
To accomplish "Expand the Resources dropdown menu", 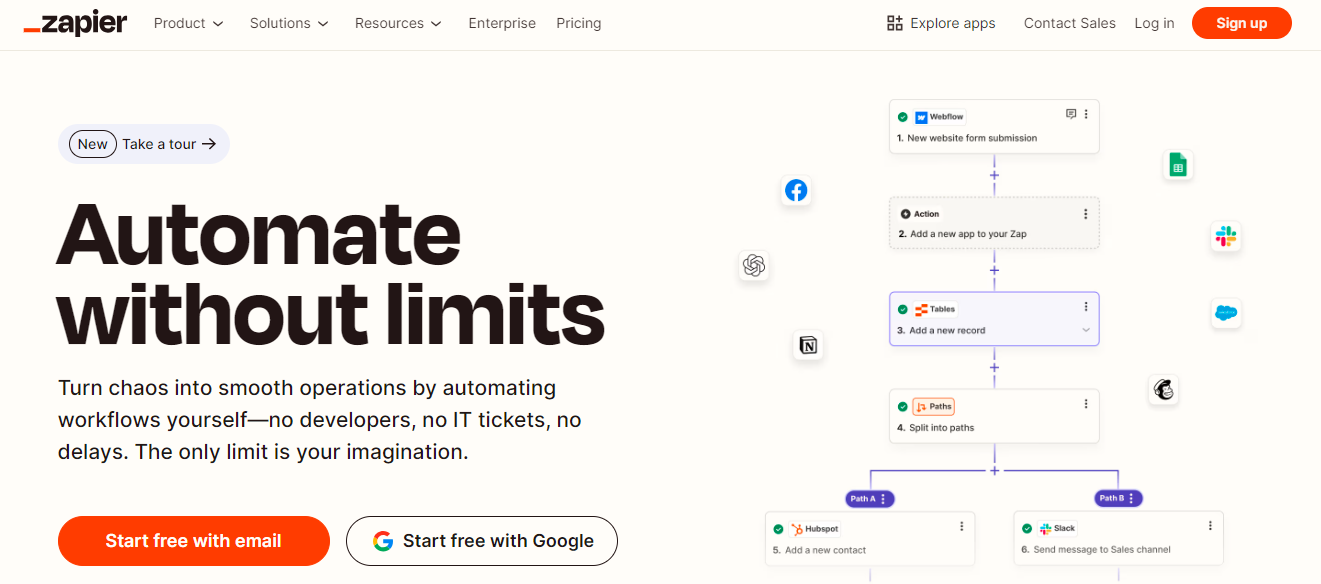I will [x=398, y=23].
